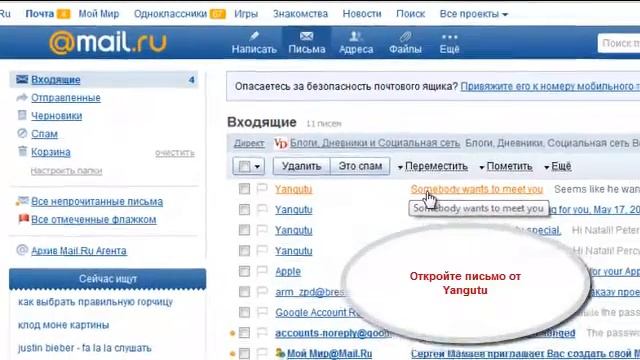Click the Спам blocked icon
The width and height of the screenshot is (640, 360).
[x=22, y=133]
